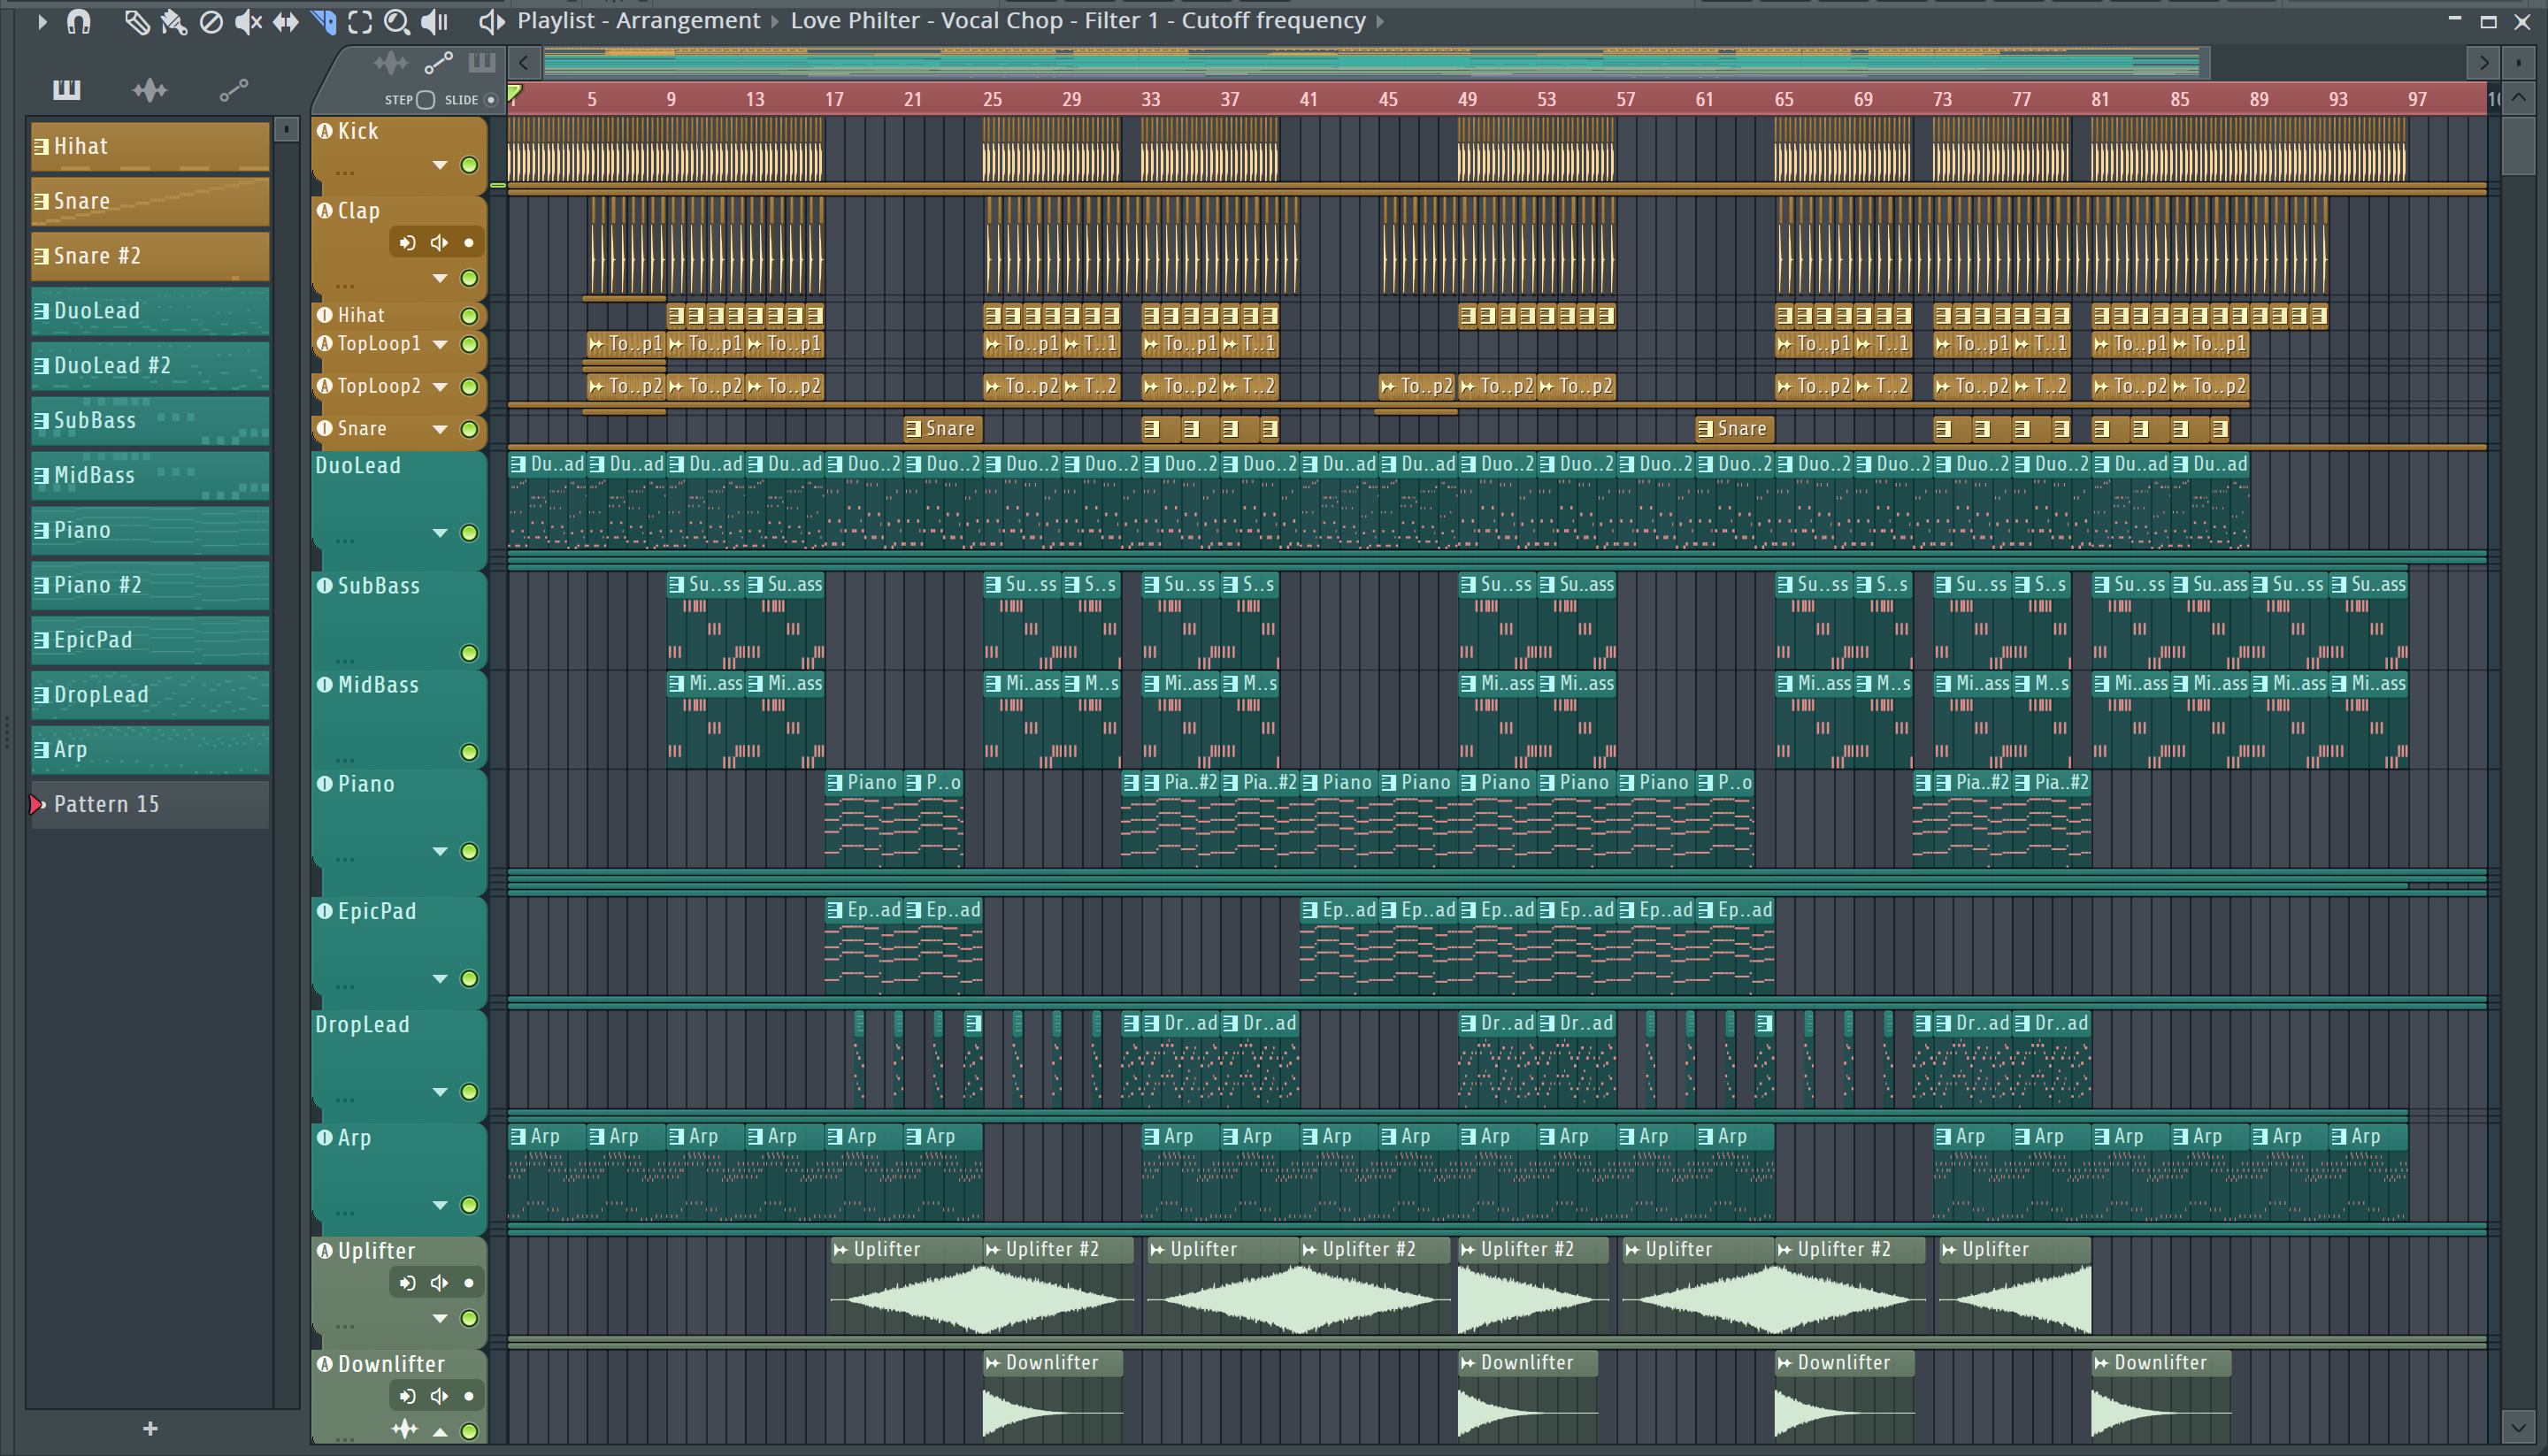Expand the Snare track dropdown arrow
Screen dimensions: 2548x1456
coord(440,429)
